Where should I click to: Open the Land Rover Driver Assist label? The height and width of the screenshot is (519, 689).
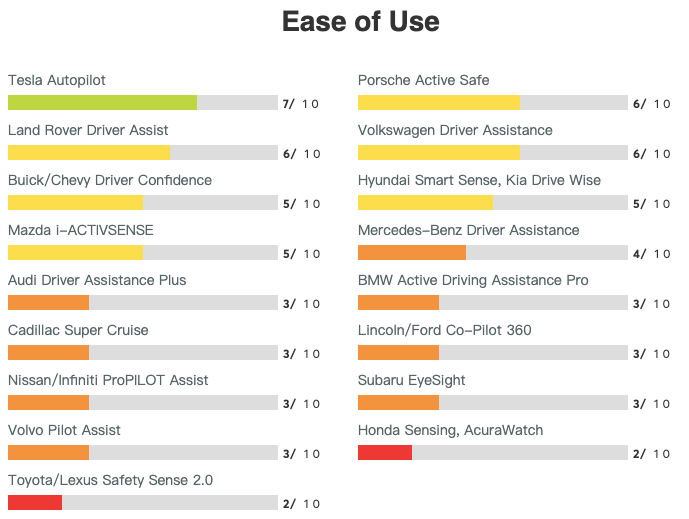click(88, 130)
